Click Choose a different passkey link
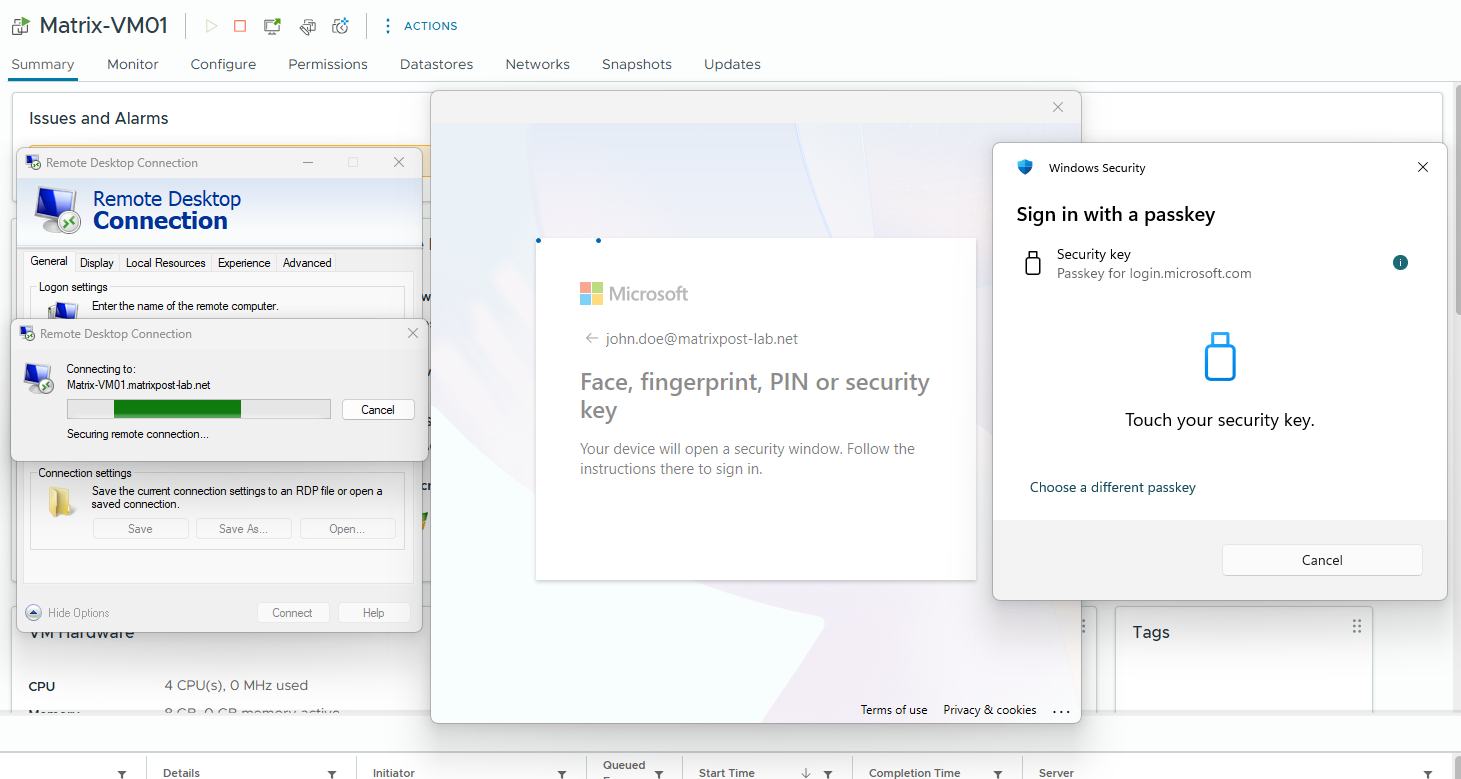 point(1113,487)
